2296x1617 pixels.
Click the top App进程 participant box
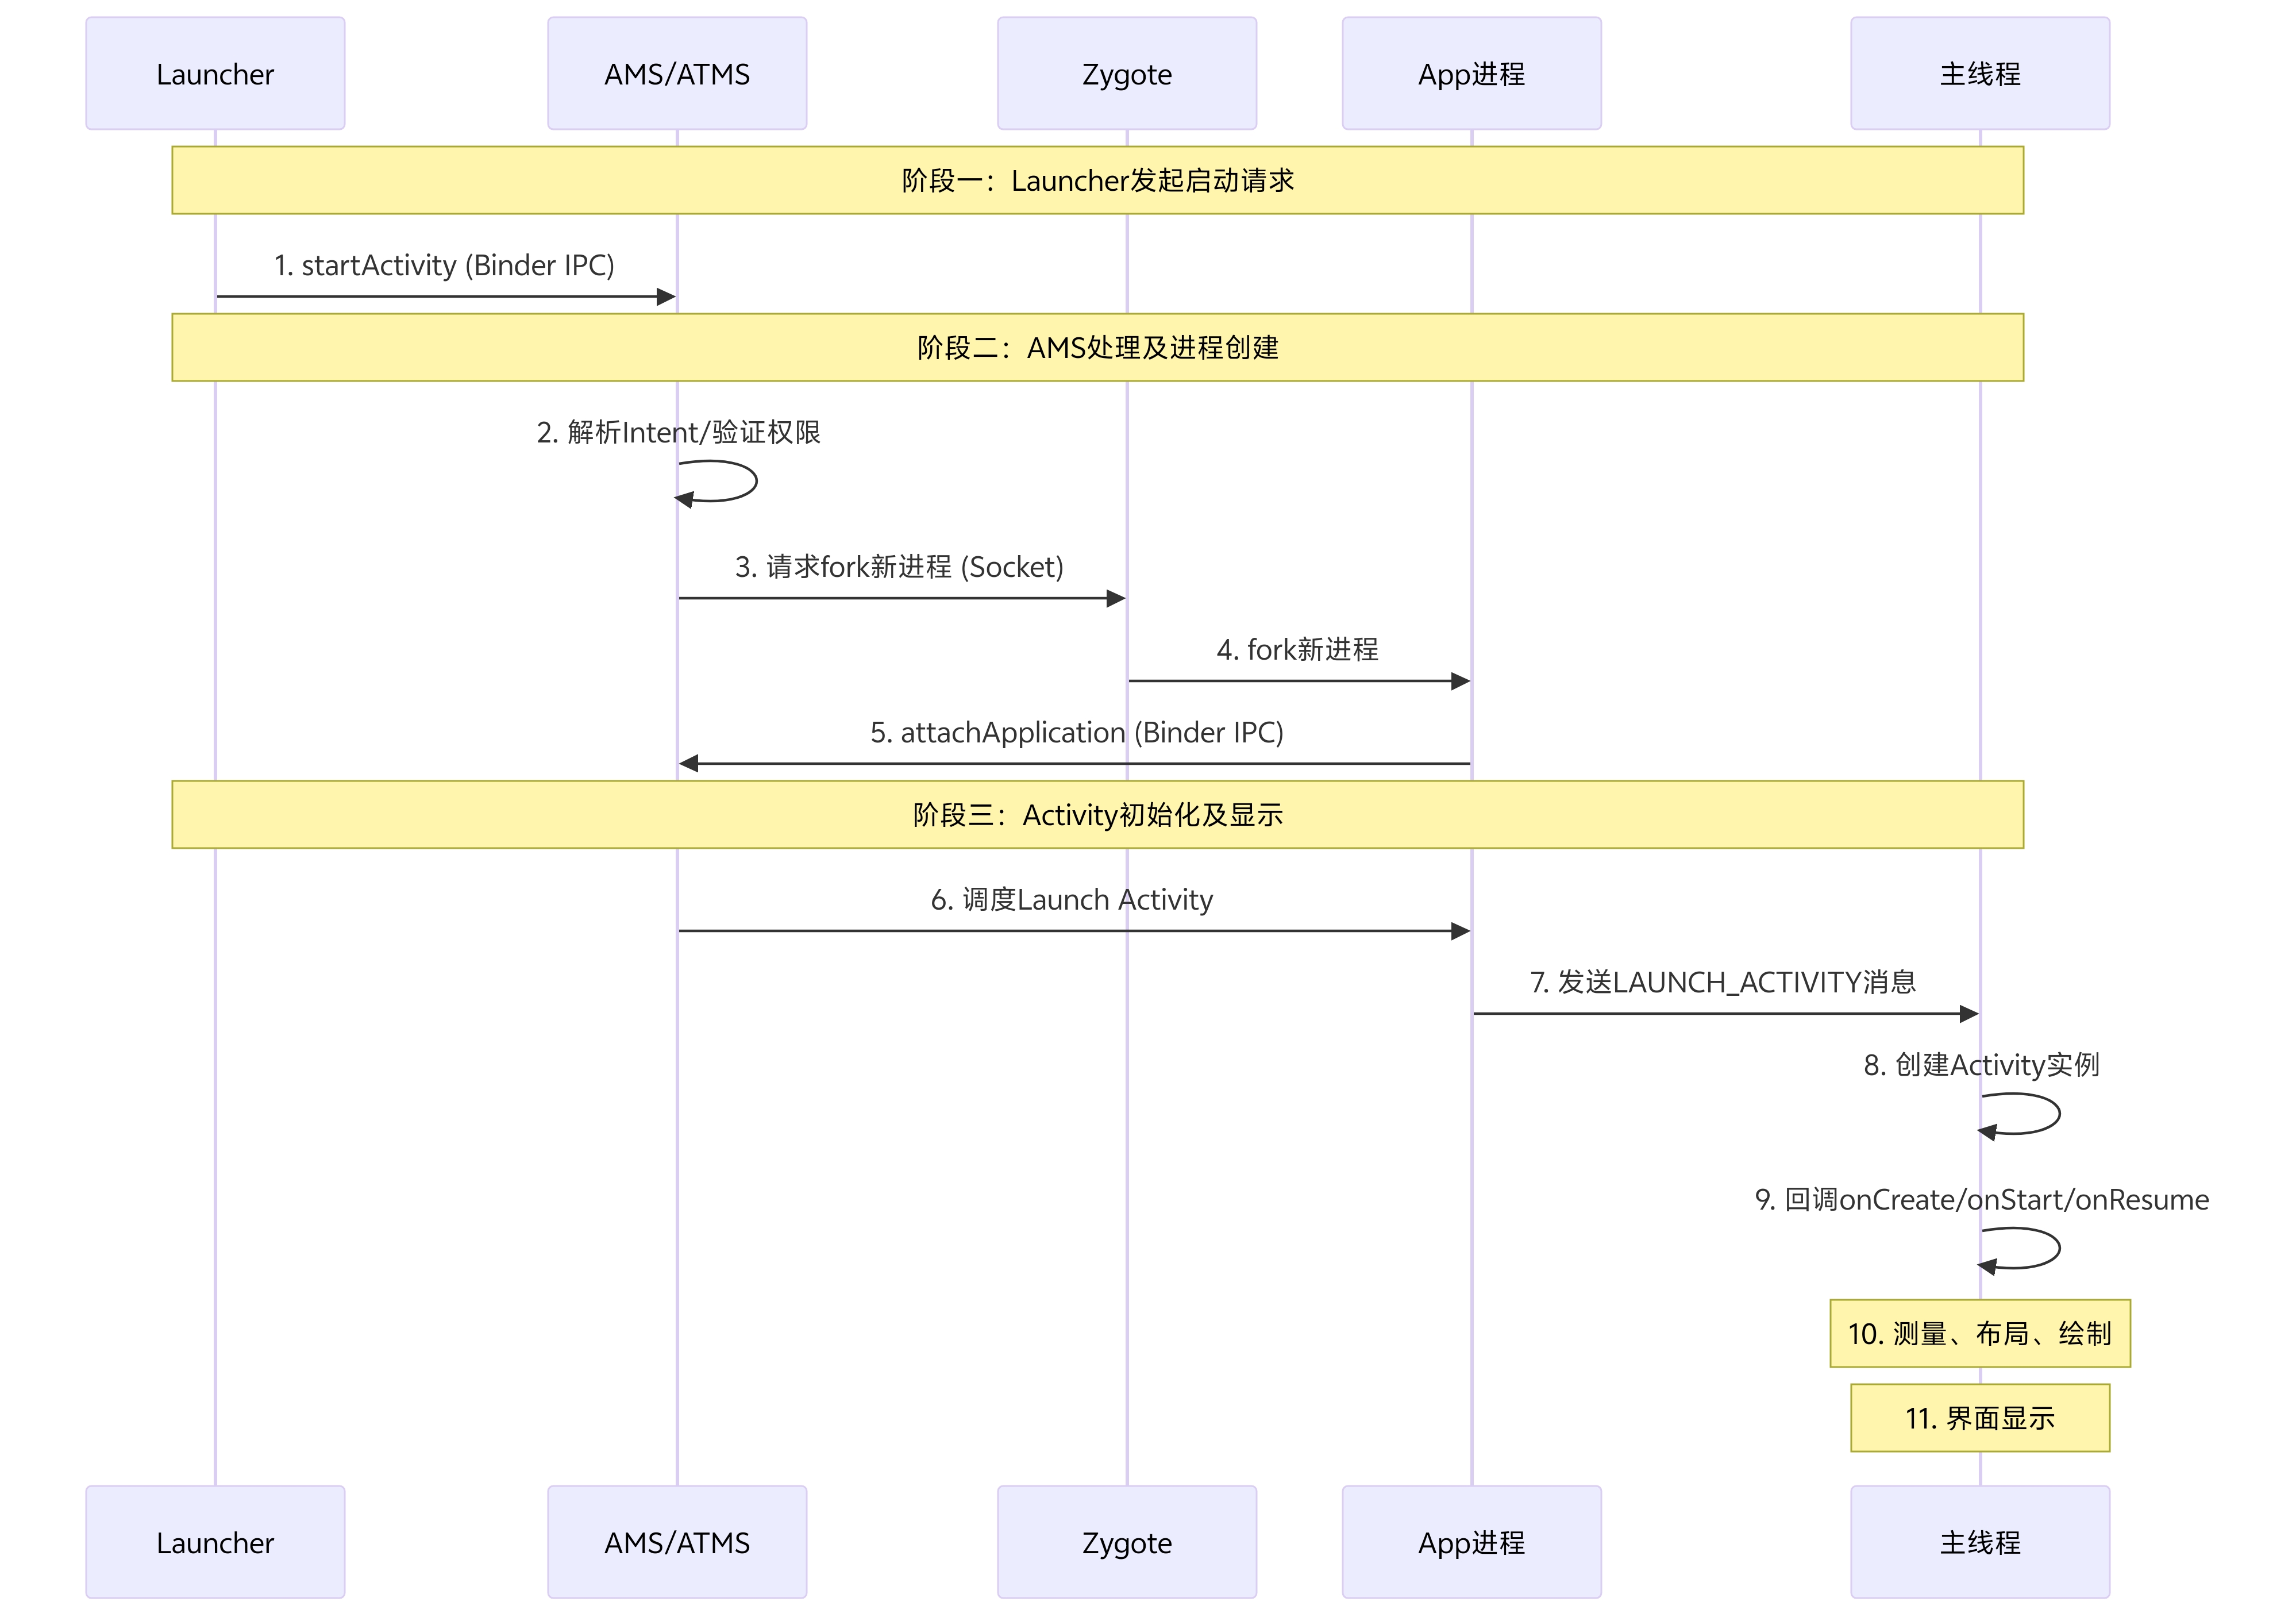(1471, 73)
